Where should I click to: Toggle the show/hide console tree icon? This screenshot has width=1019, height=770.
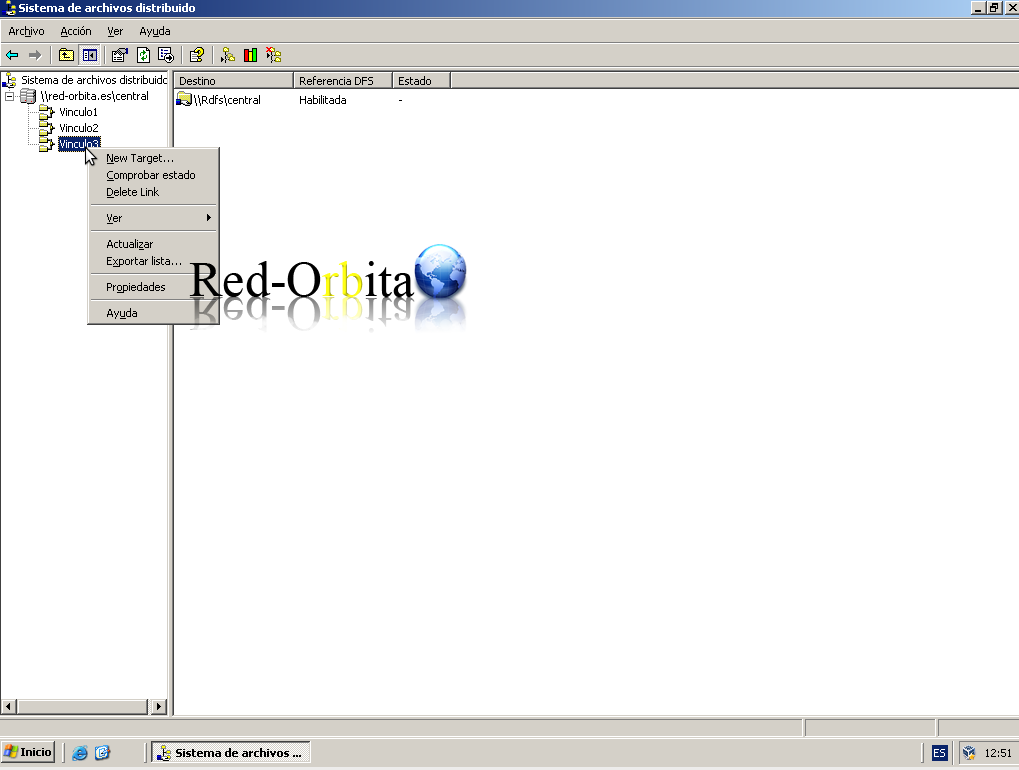[90, 55]
